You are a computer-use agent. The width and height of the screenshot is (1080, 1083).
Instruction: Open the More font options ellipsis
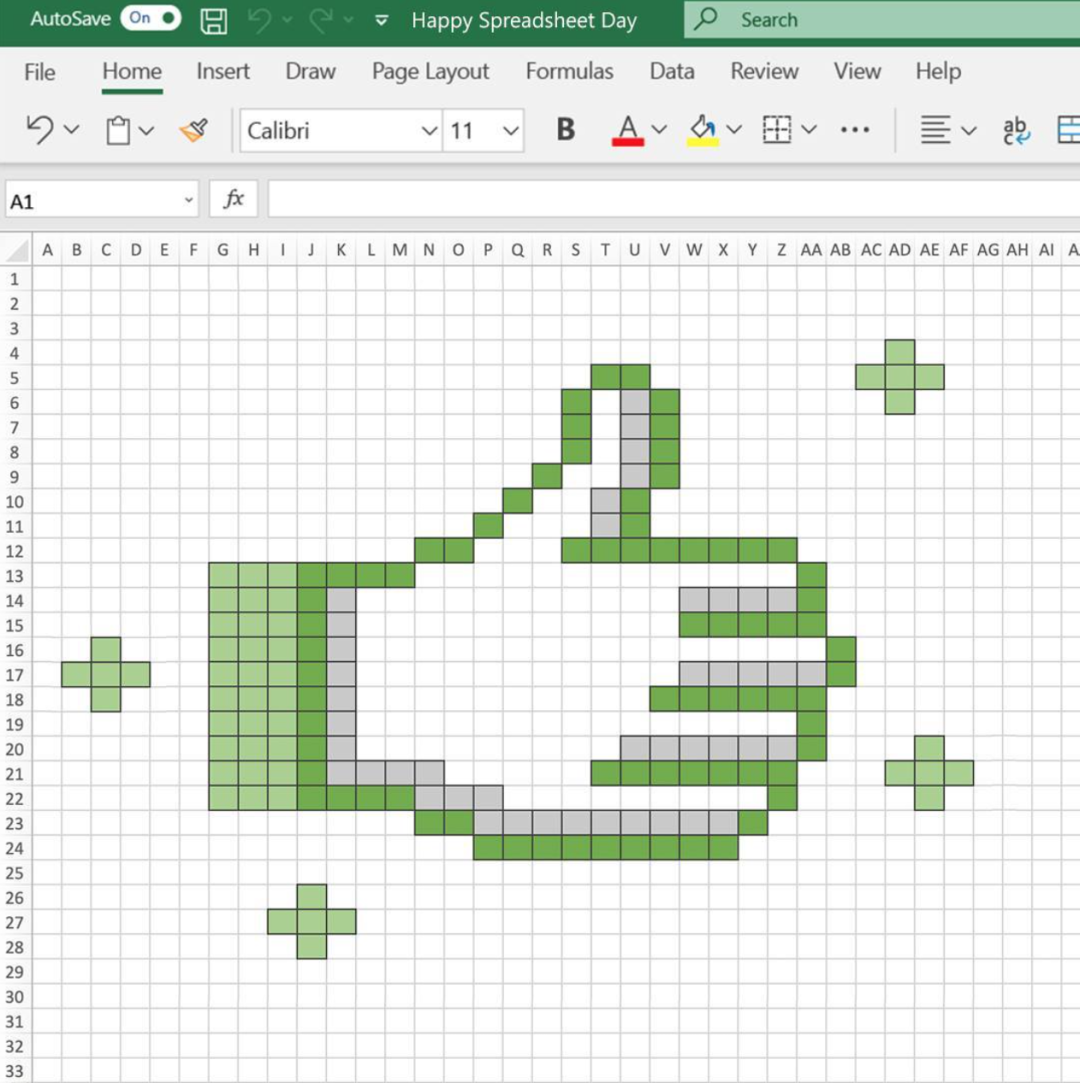(855, 129)
